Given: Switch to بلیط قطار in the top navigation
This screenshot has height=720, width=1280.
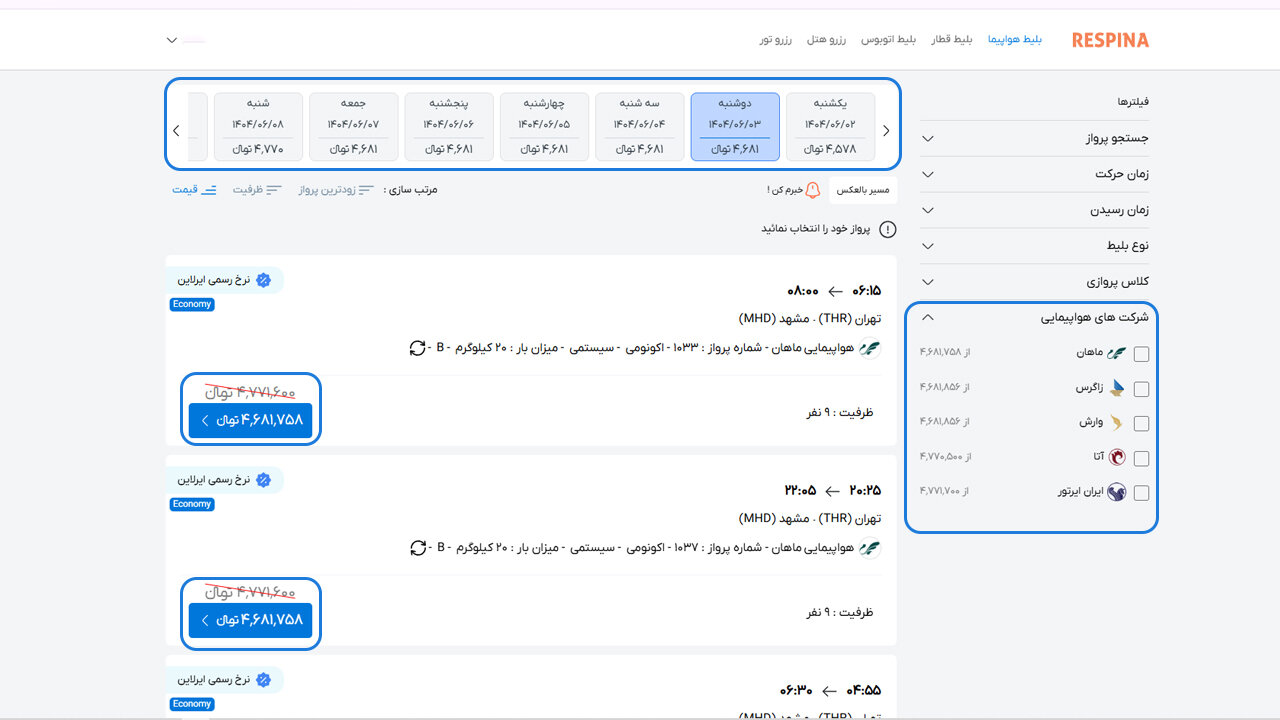Looking at the screenshot, I should click(x=950, y=39).
